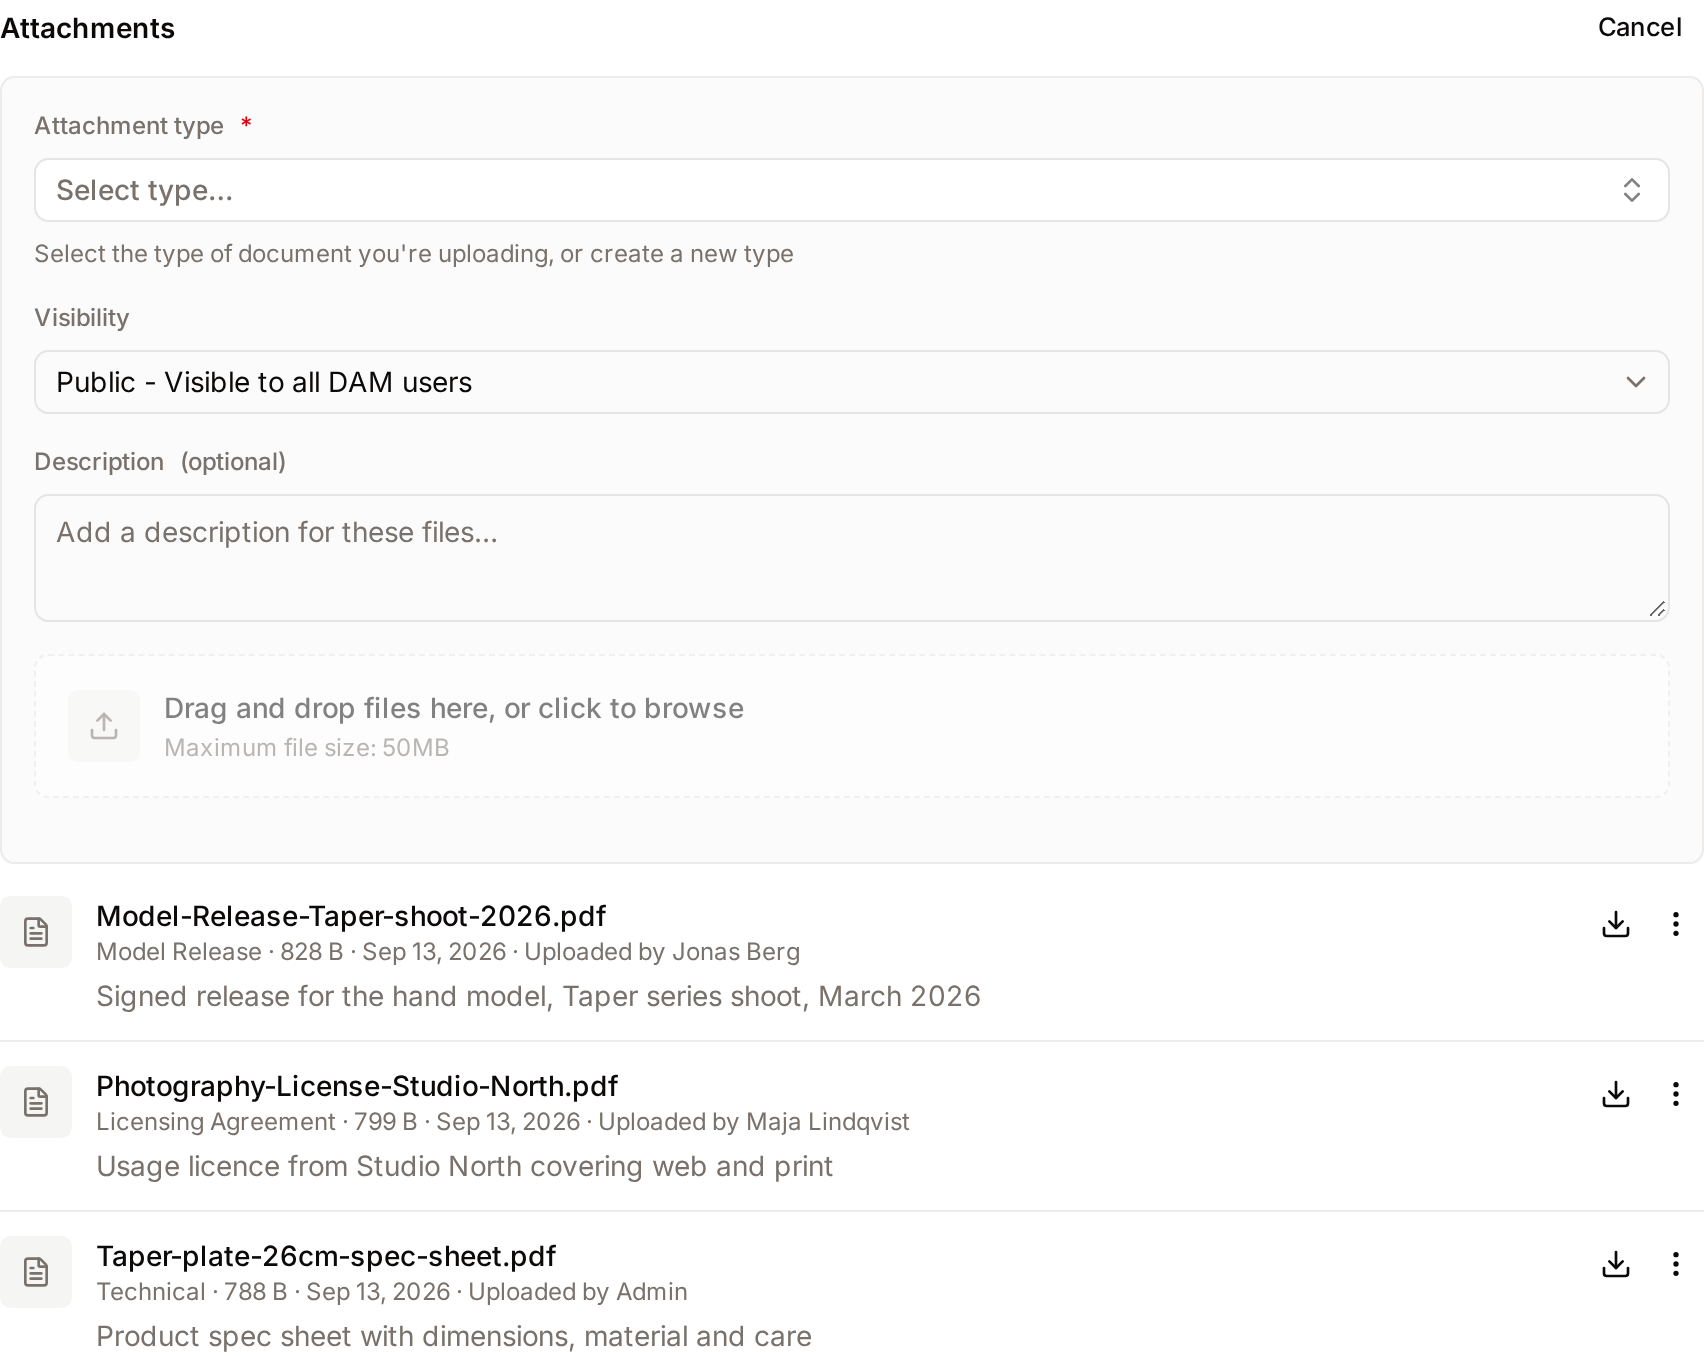Screen dimensions: 1704x1356
Task: Click the 'Description (optional)' label
Action: 160,462
